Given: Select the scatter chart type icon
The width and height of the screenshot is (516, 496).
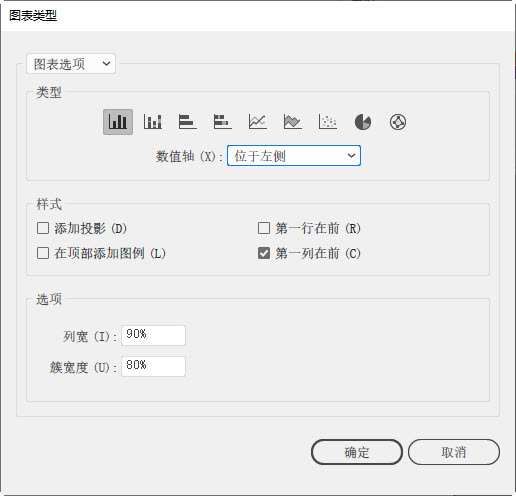Looking at the screenshot, I should coord(328,122).
